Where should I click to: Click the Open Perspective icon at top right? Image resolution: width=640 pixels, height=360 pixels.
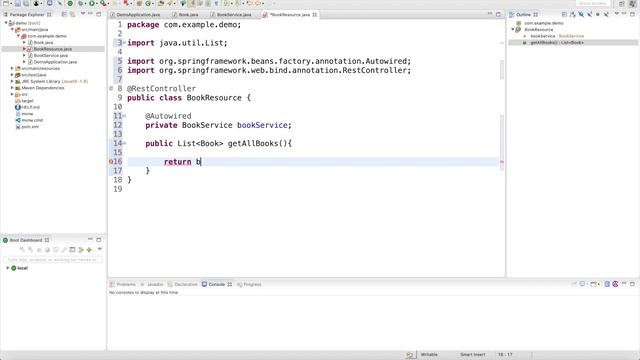(x=622, y=3)
